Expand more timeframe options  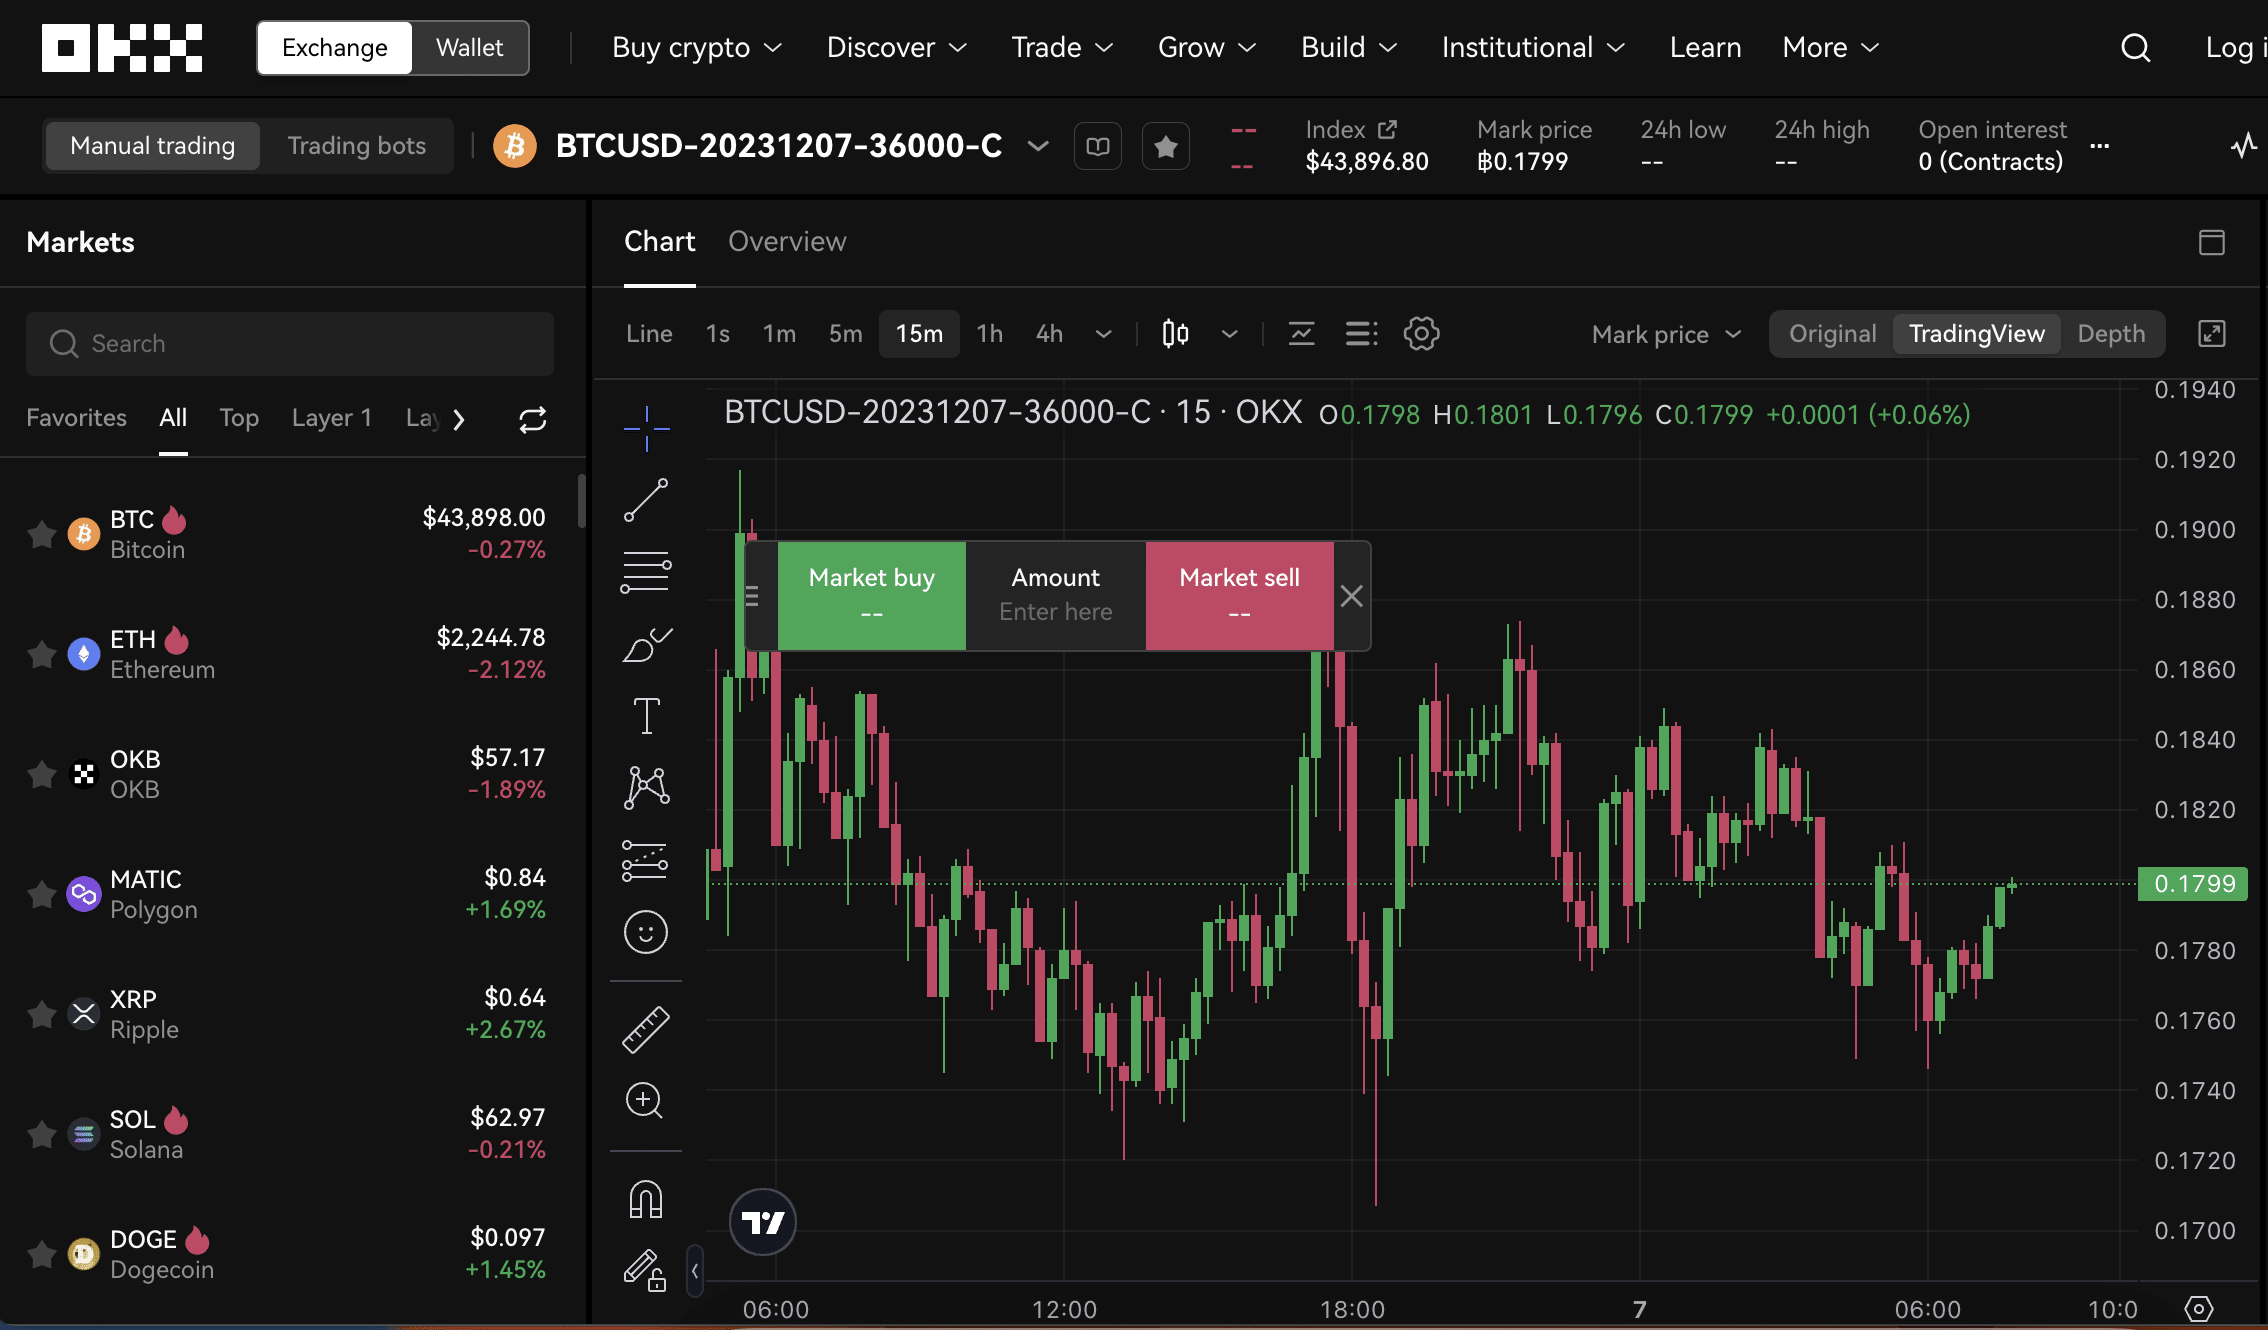1103,334
